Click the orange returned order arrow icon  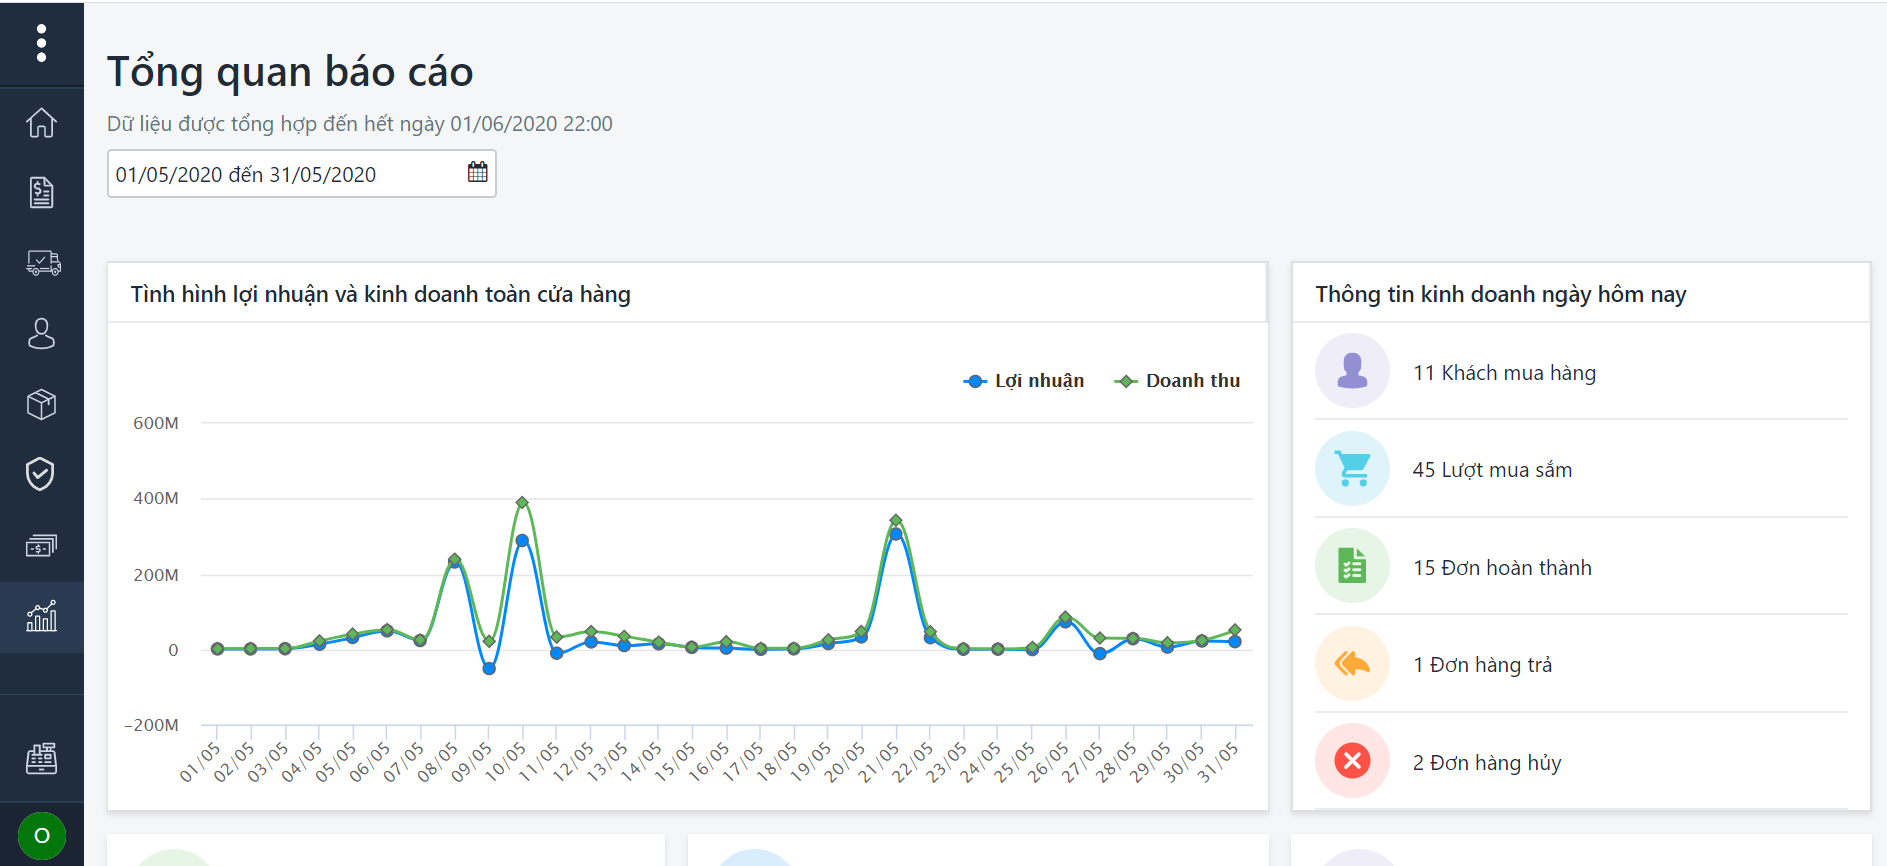click(1352, 663)
